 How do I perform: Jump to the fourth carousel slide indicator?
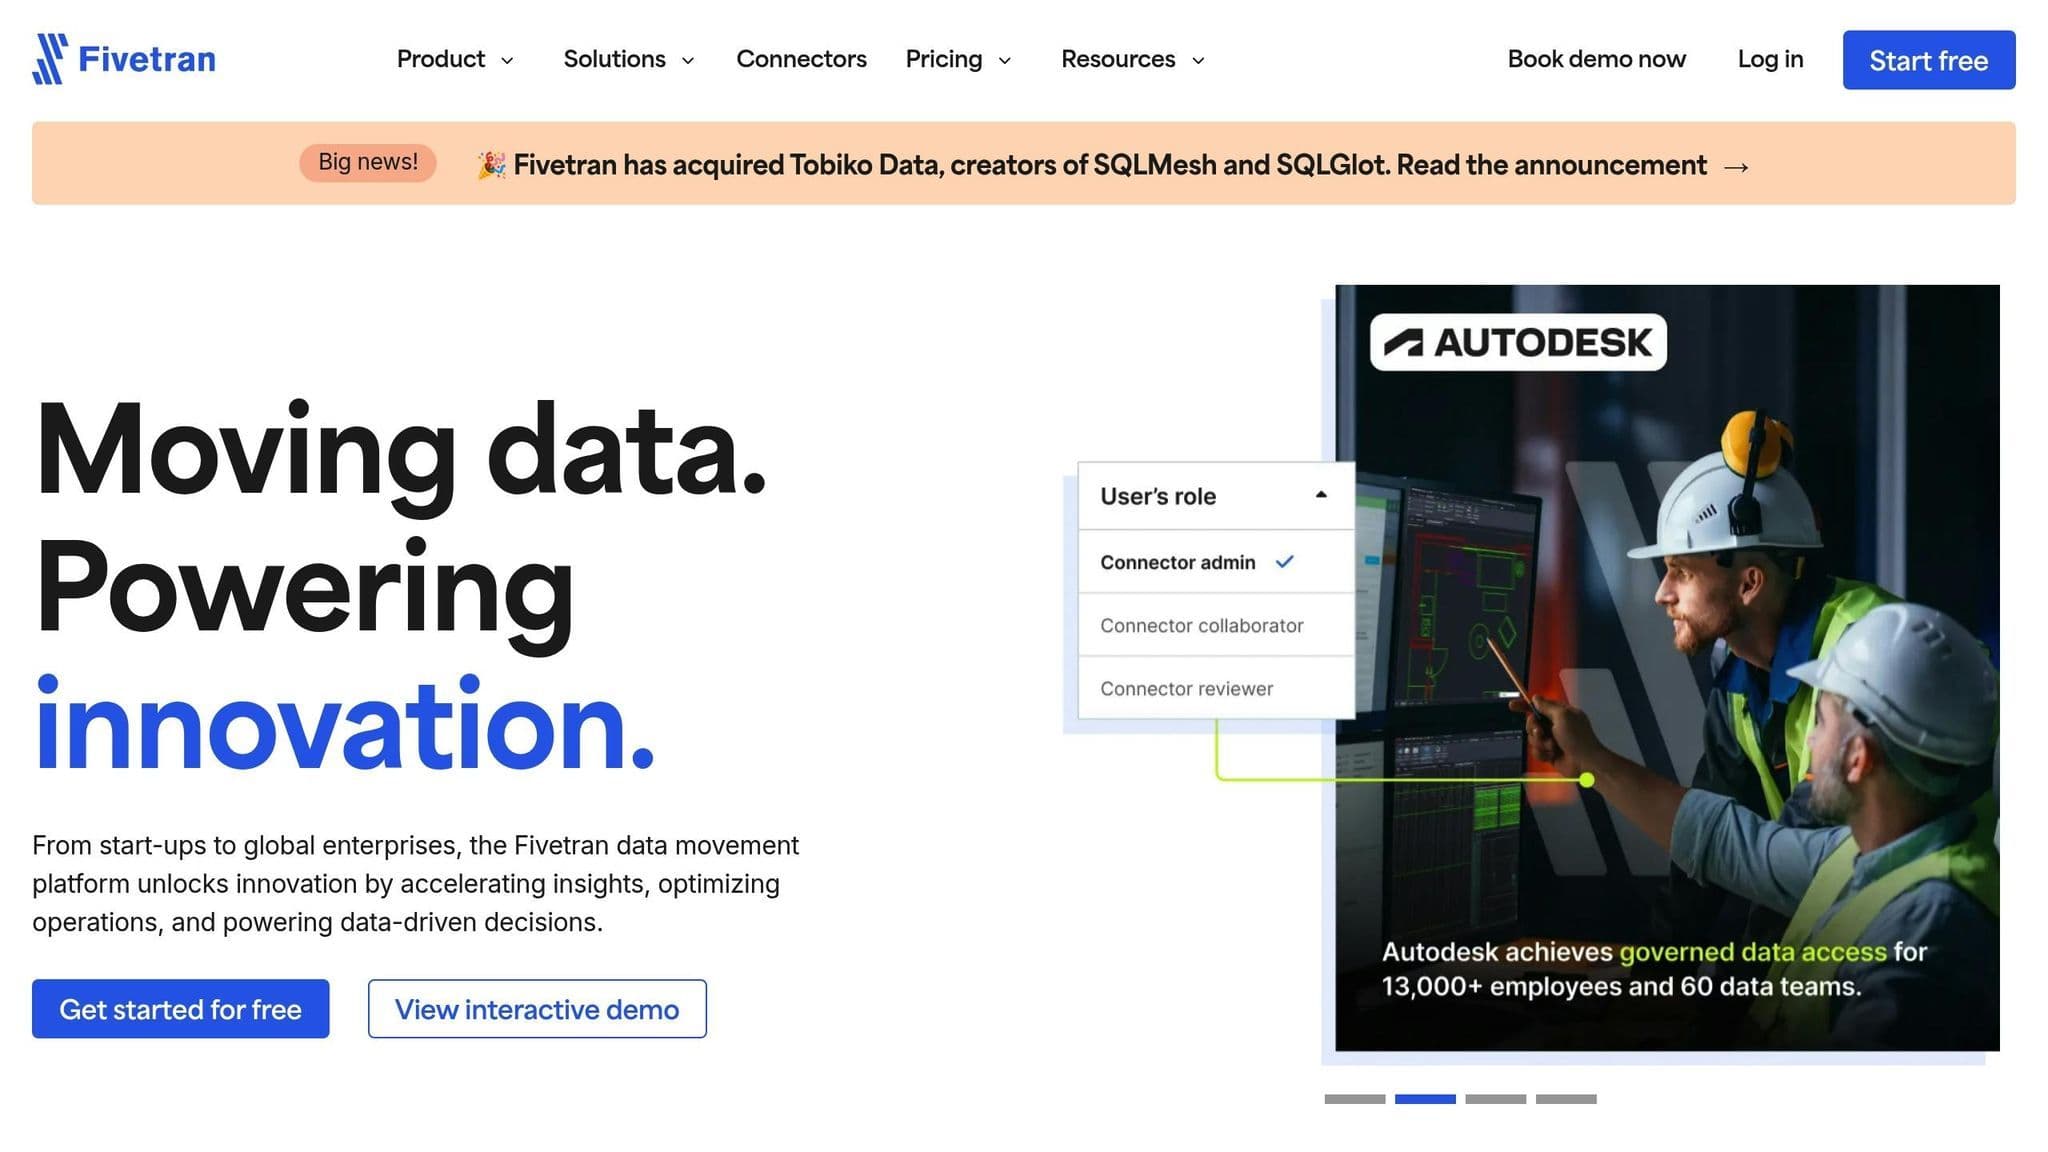[1566, 1099]
